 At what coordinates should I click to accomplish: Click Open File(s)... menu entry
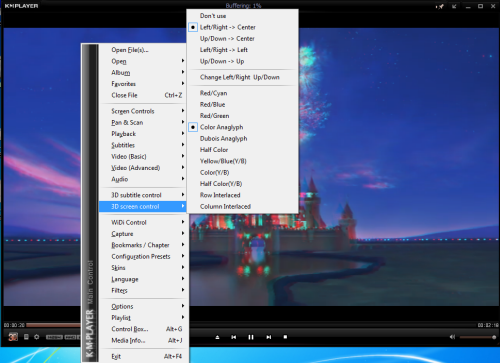(143, 50)
